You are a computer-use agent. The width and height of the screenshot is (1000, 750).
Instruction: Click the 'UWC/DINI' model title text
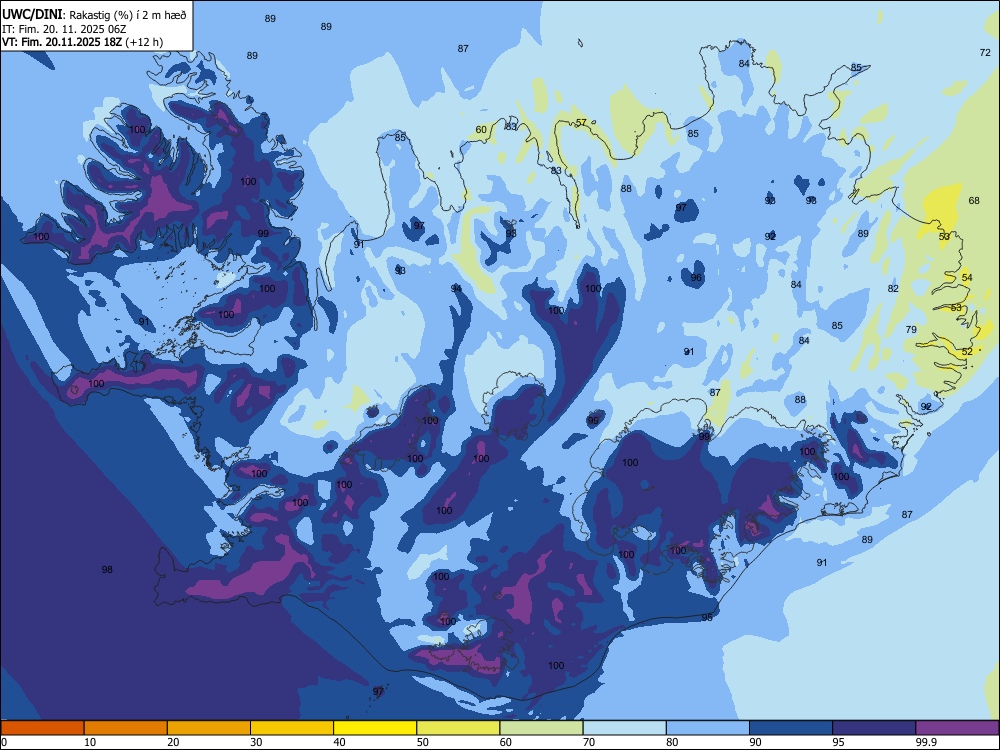(x=32, y=15)
